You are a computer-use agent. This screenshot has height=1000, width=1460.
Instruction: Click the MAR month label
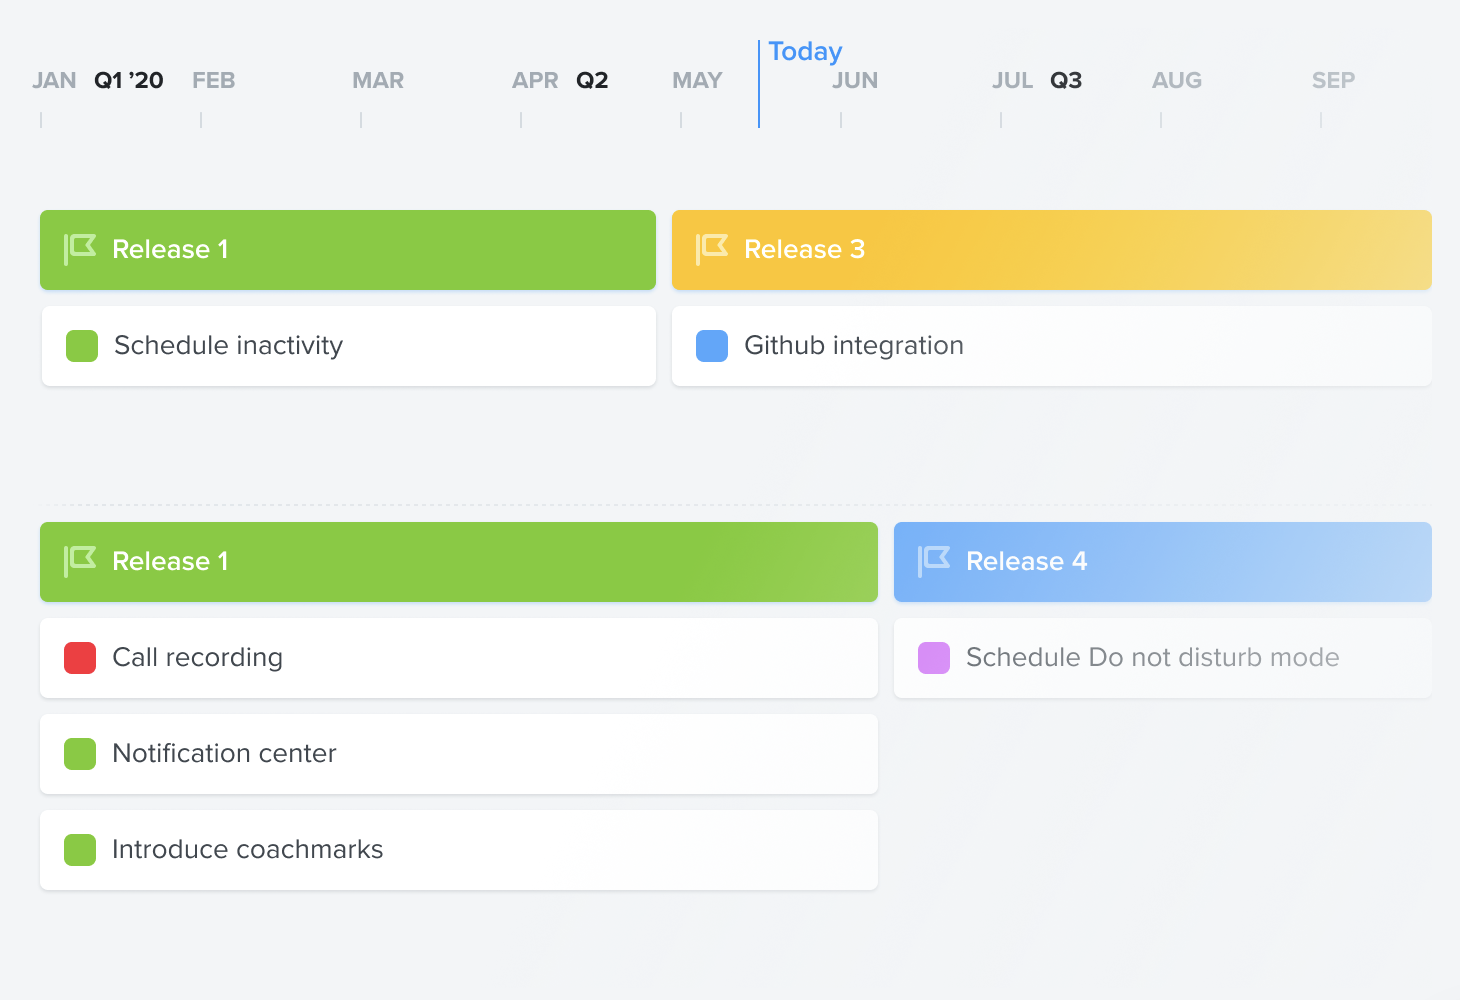click(378, 80)
